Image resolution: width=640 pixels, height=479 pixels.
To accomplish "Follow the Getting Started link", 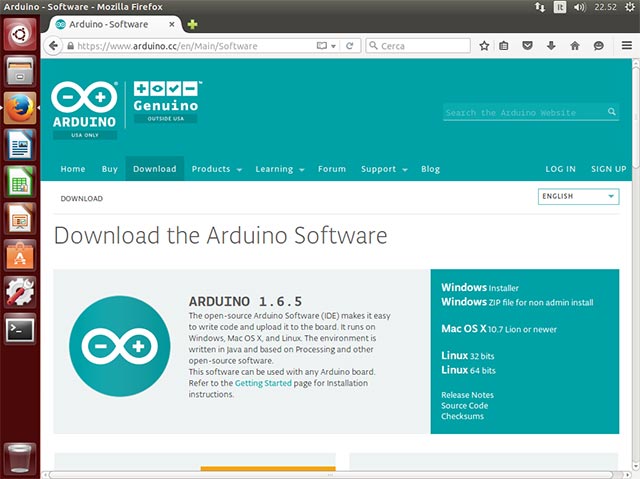I will click(x=263, y=383).
